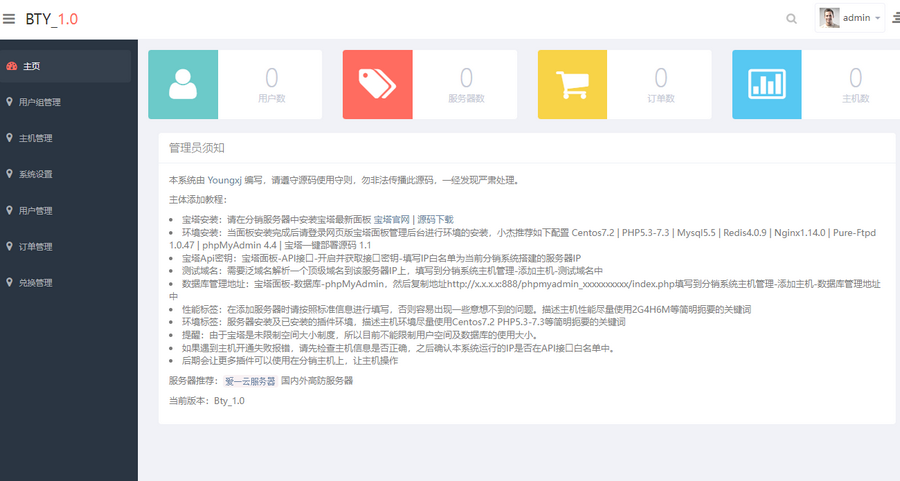Click the BTY_1.0 logo title
This screenshot has width=900, height=481.
pos(52,19)
